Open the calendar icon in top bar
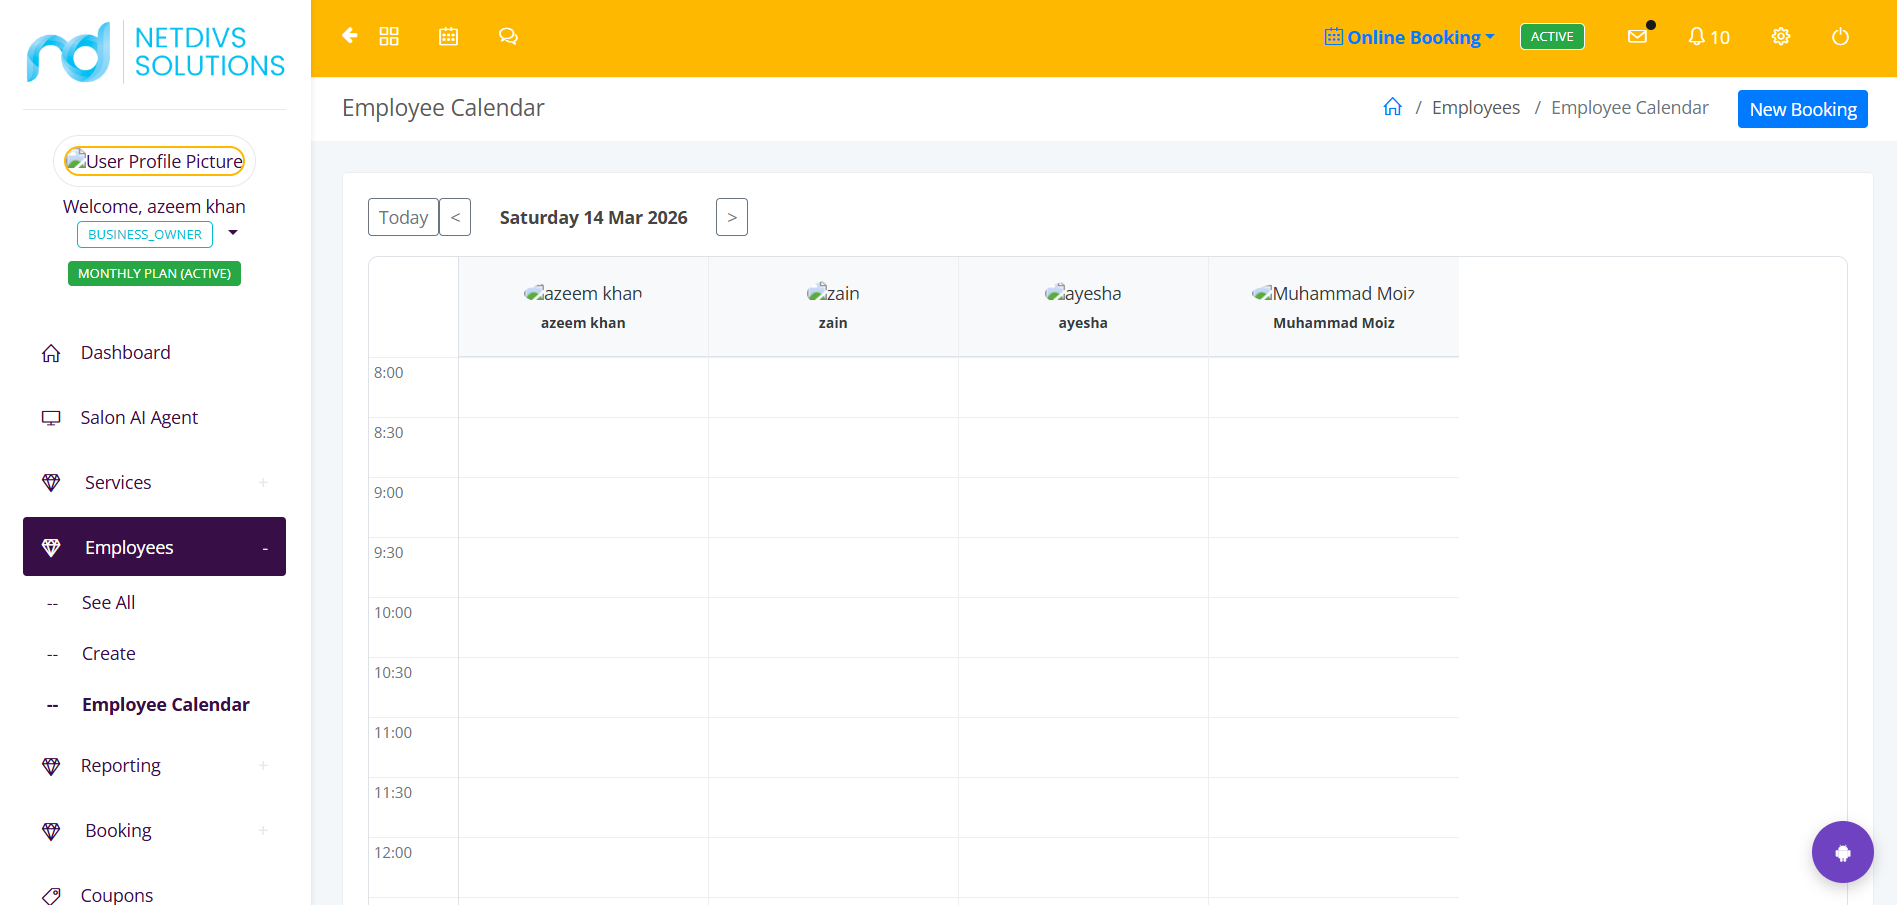 448,36
